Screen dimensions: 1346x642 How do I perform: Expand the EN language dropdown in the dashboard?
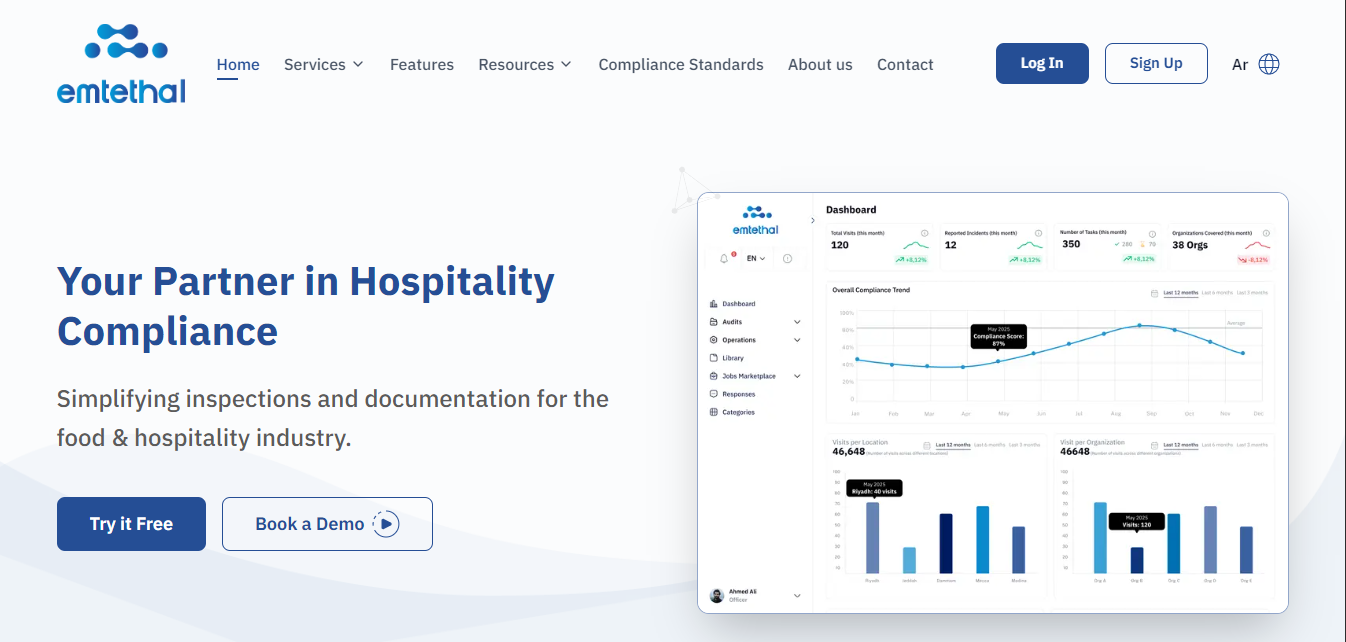tap(755, 257)
